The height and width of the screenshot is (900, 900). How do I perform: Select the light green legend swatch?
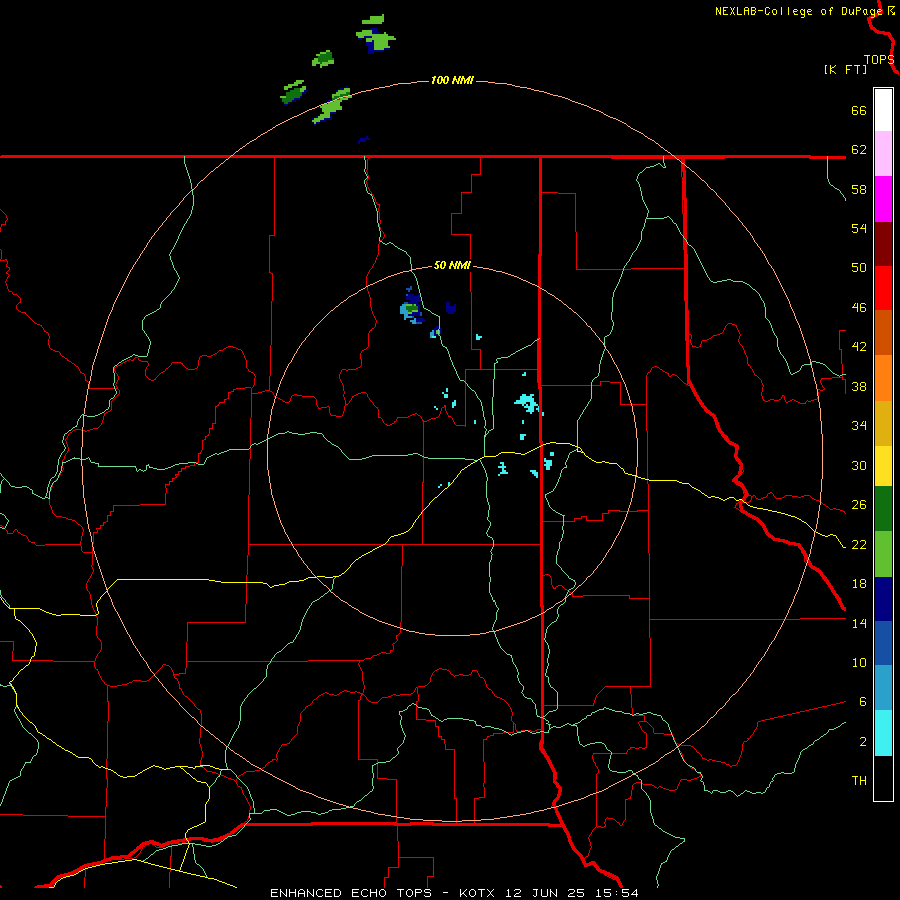pyautogui.click(x=883, y=554)
